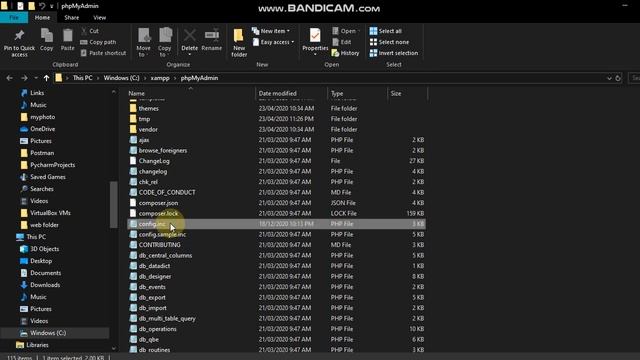Go forward in navigation history
Viewport: 640px width, 360px height.
click(24, 78)
